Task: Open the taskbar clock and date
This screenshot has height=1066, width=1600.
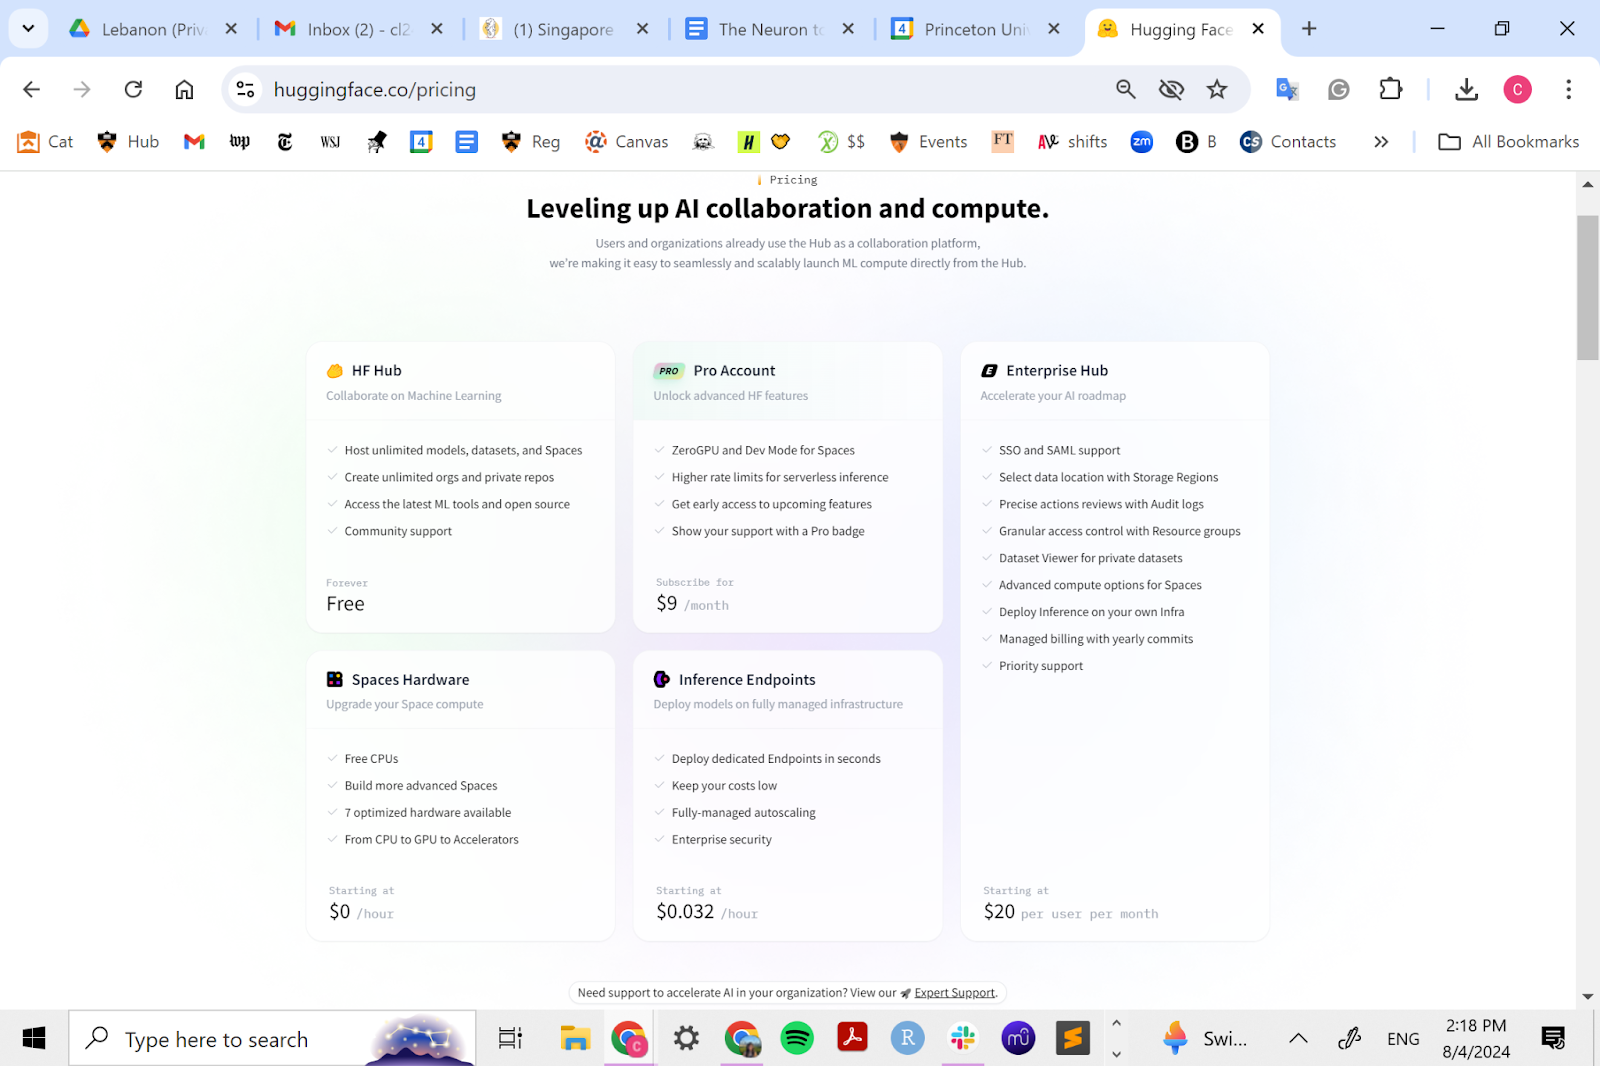Action: pos(1476,1039)
